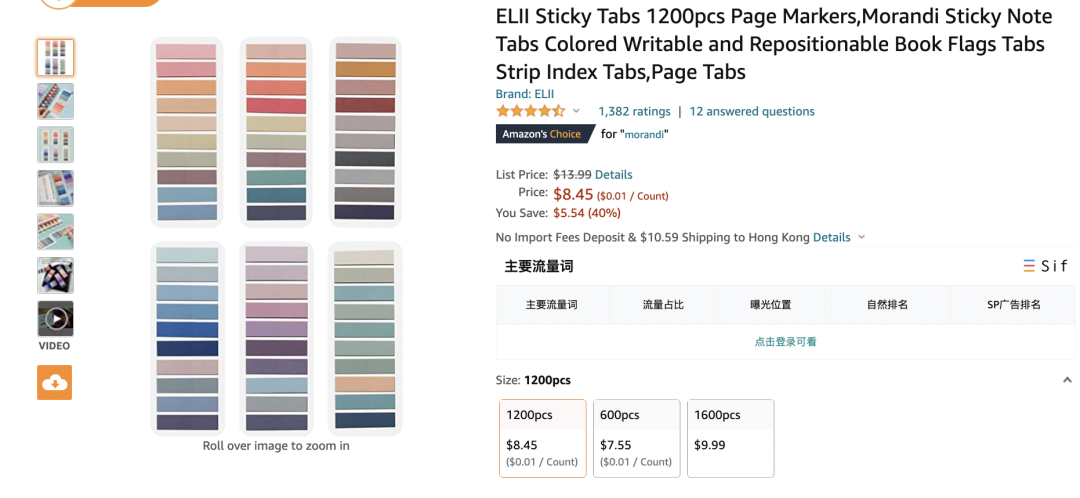Select the second product image thumbnail

(x=55, y=101)
